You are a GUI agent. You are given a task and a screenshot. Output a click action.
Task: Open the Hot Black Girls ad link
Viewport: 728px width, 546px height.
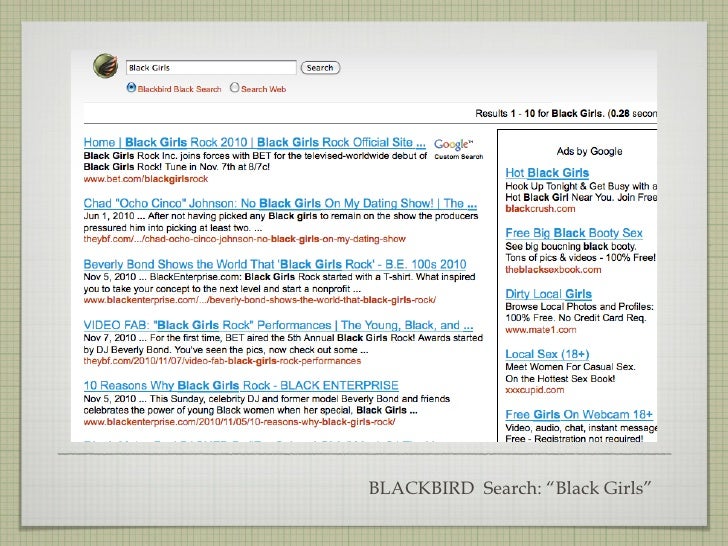tap(547, 173)
